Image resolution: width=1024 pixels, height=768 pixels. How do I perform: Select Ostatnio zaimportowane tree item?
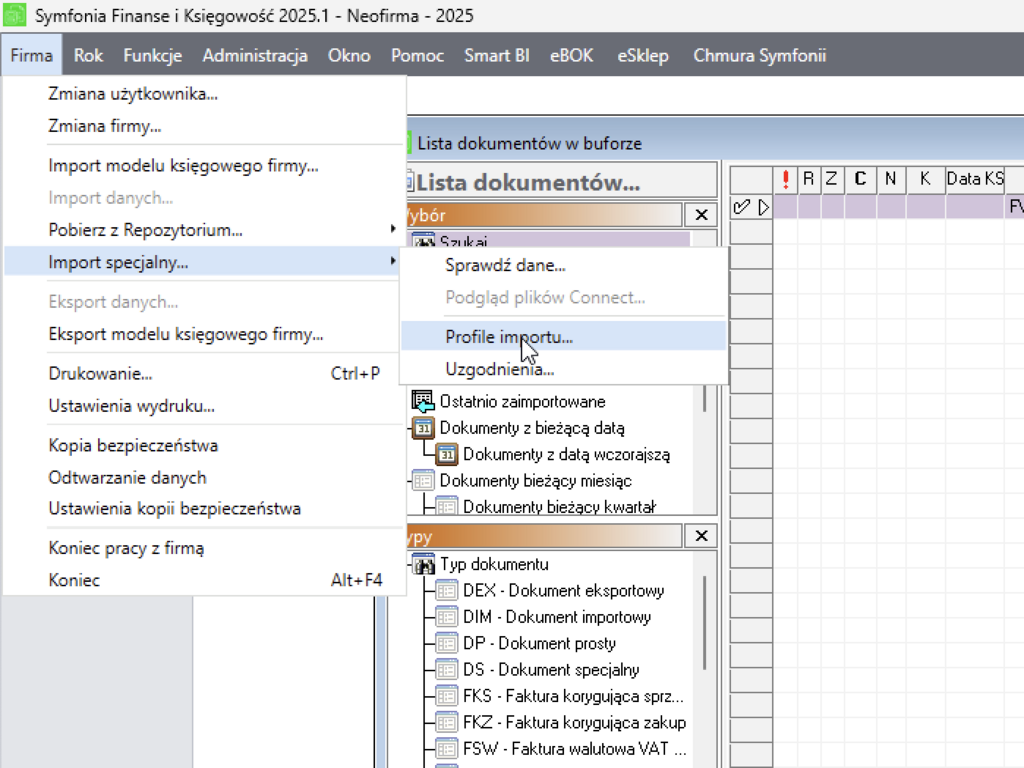click(522, 402)
